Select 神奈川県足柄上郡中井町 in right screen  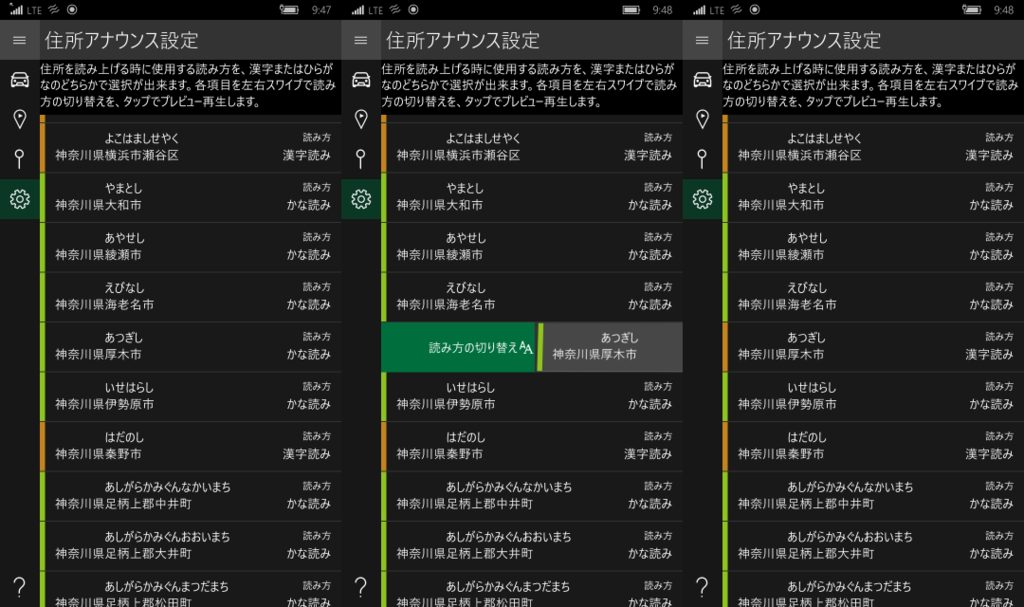coord(806,504)
